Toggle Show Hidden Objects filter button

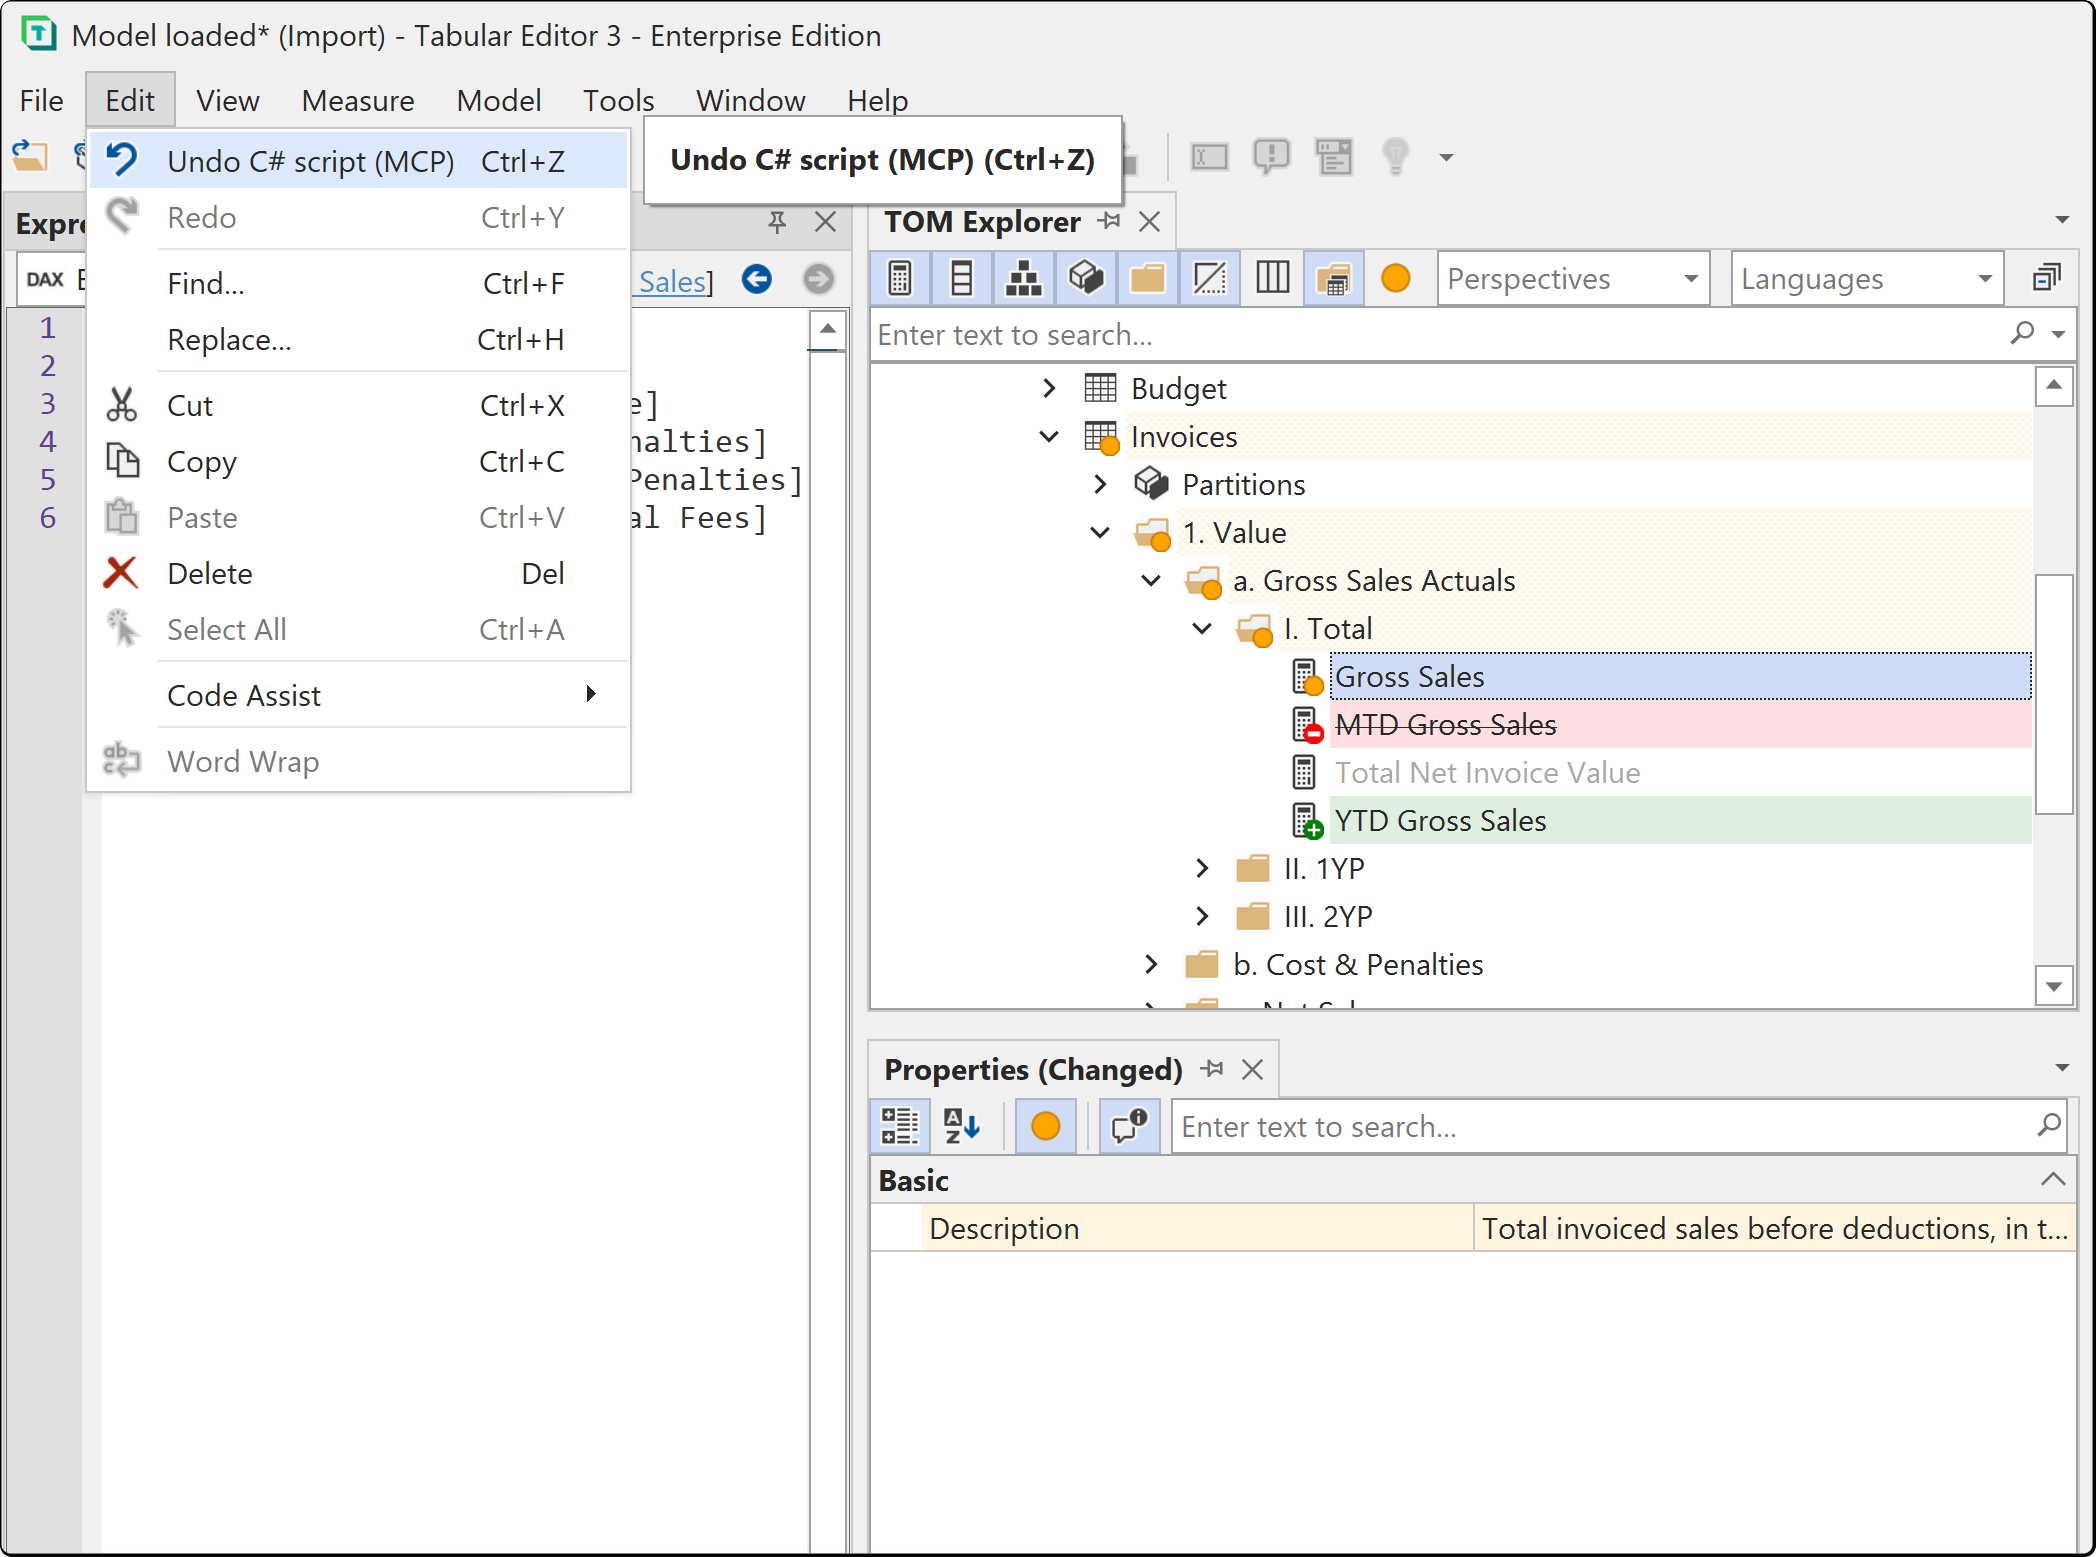(x=1210, y=278)
